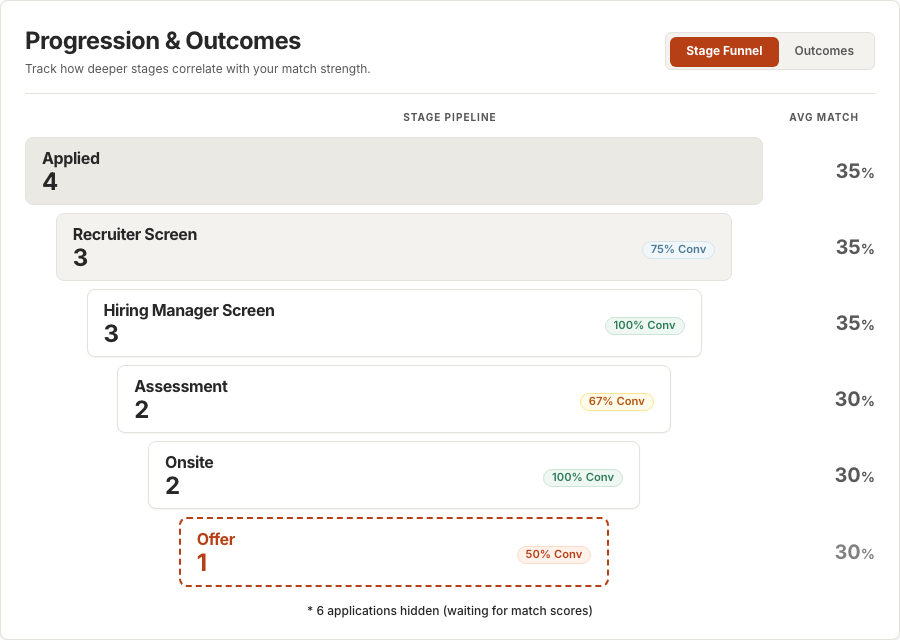This screenshot has height=640, width=900.
Task: Click the 75% Conv badge
Action: [x=678, y=249]
